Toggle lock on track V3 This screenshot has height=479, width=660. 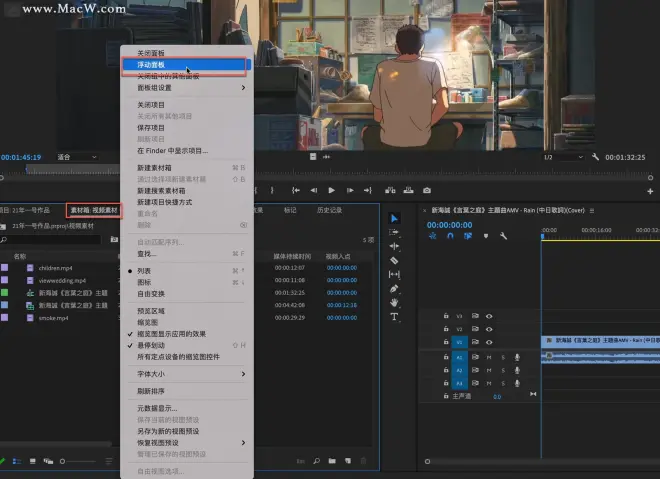446,316
